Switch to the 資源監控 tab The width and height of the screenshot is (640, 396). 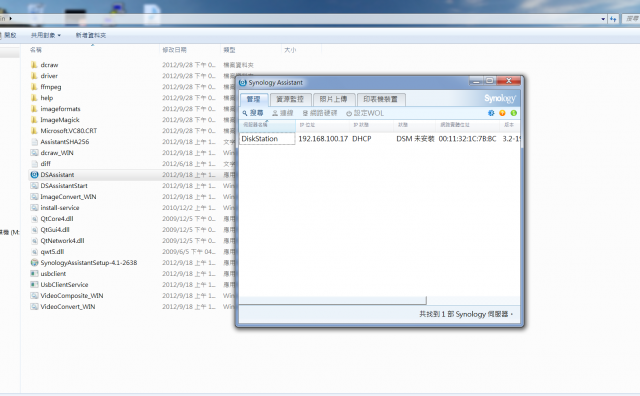(290, 99)
